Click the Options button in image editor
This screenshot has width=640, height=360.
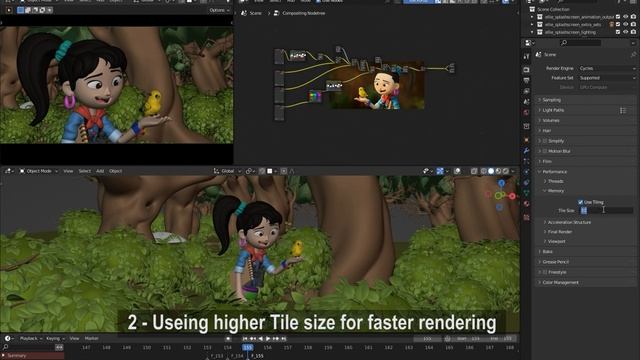click(219, 10)
